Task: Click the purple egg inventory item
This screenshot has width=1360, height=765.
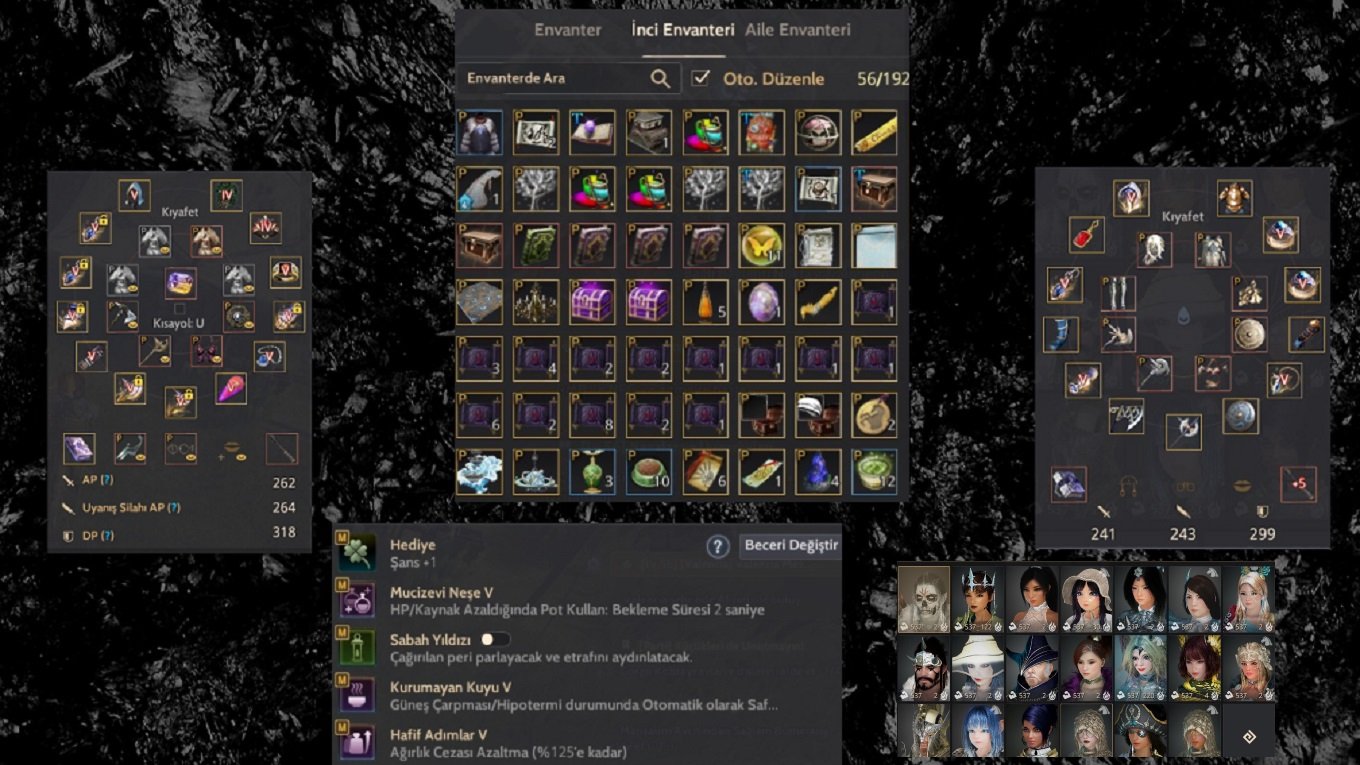Action: coord(761,302)
